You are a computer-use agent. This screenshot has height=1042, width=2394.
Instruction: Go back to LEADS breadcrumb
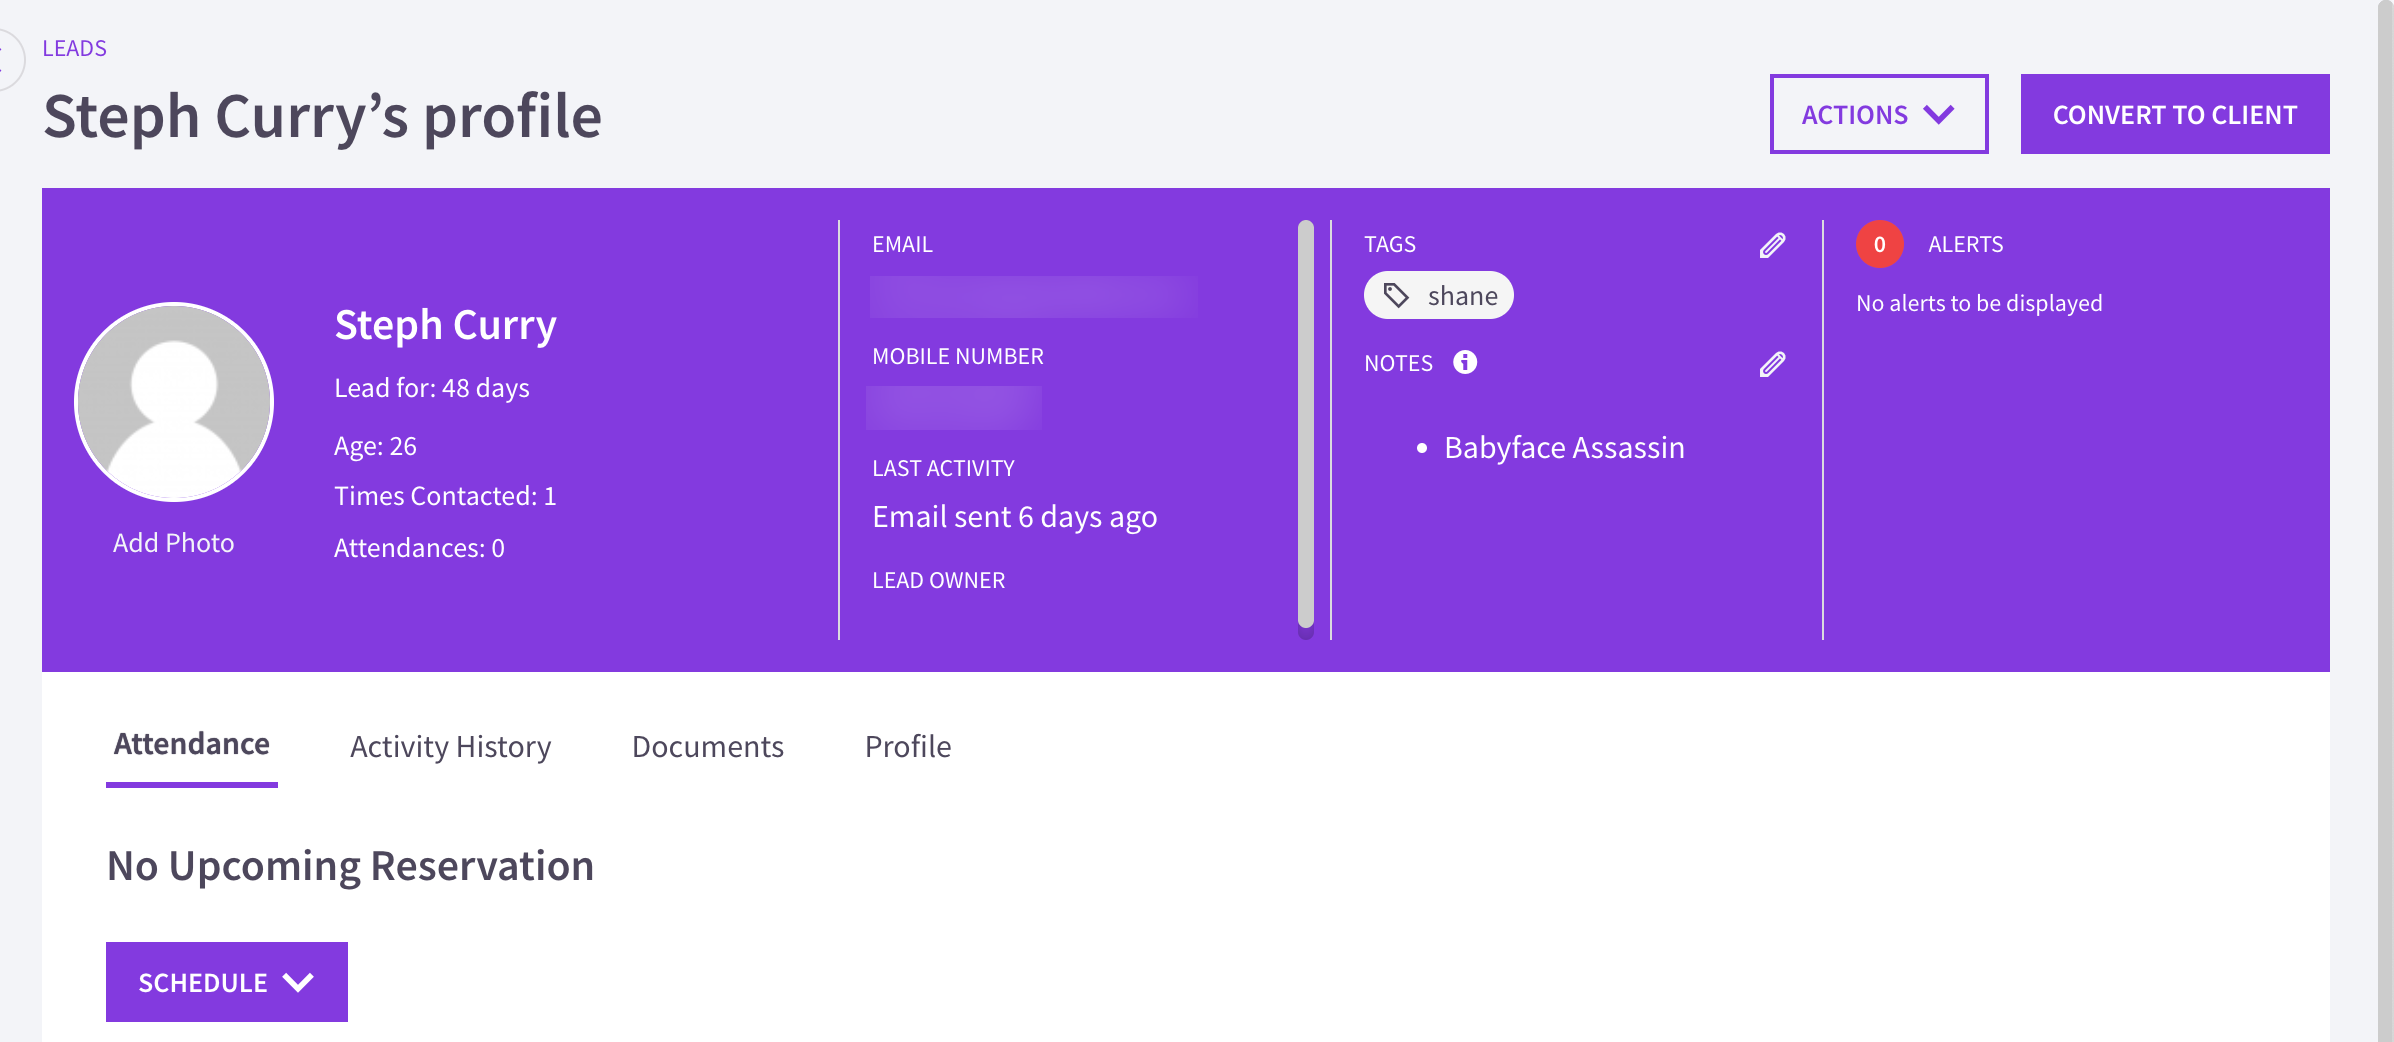74,48
